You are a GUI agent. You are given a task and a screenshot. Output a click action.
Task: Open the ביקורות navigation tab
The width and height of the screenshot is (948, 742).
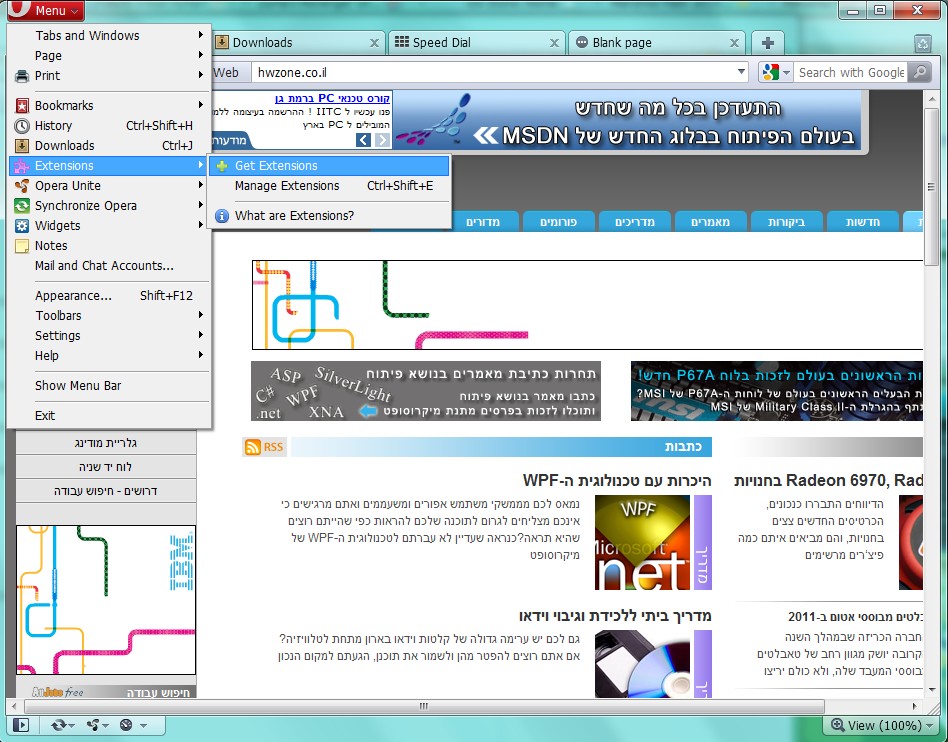[x=787, y=222]
